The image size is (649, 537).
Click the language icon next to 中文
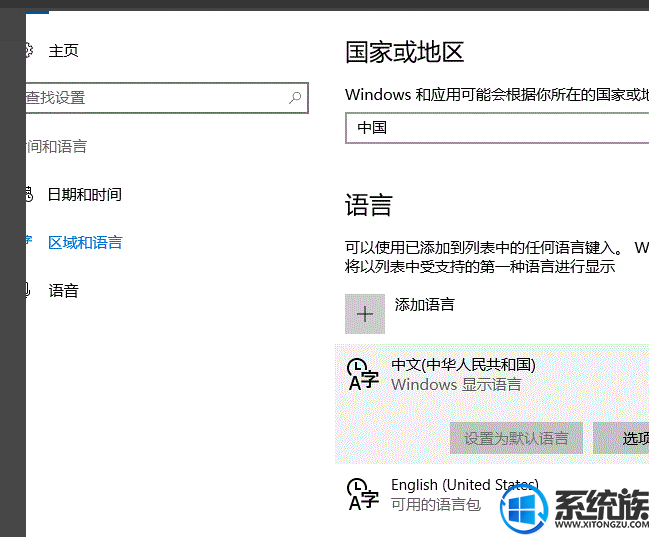point(363,374)
